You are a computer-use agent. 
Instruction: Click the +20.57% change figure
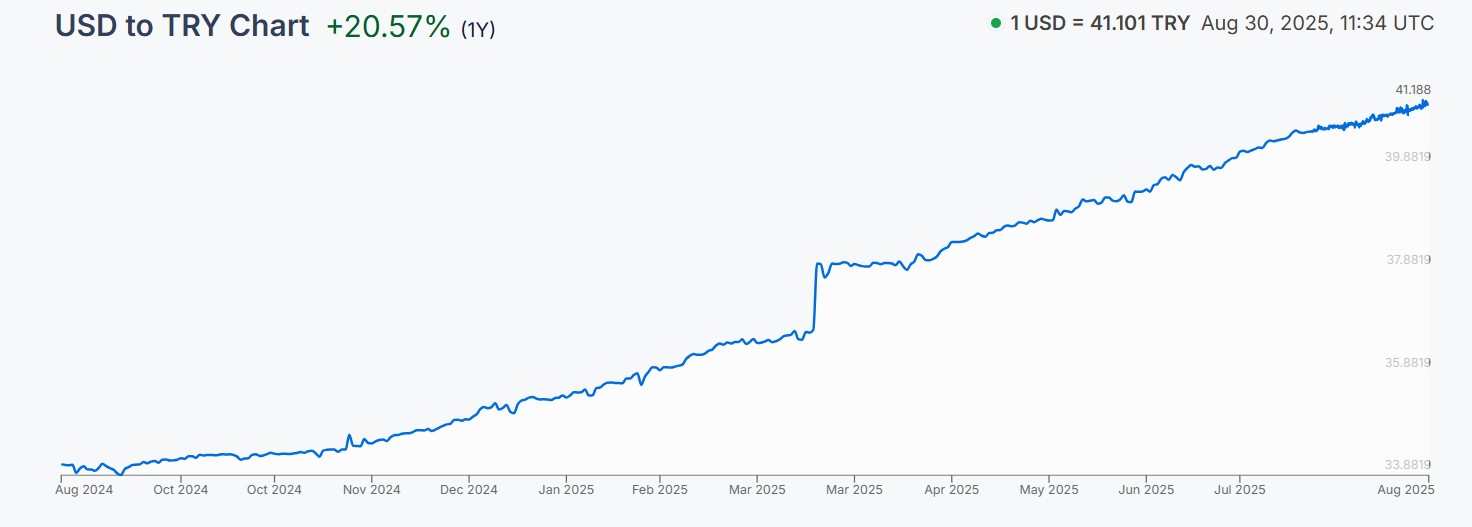click(388, 27)
